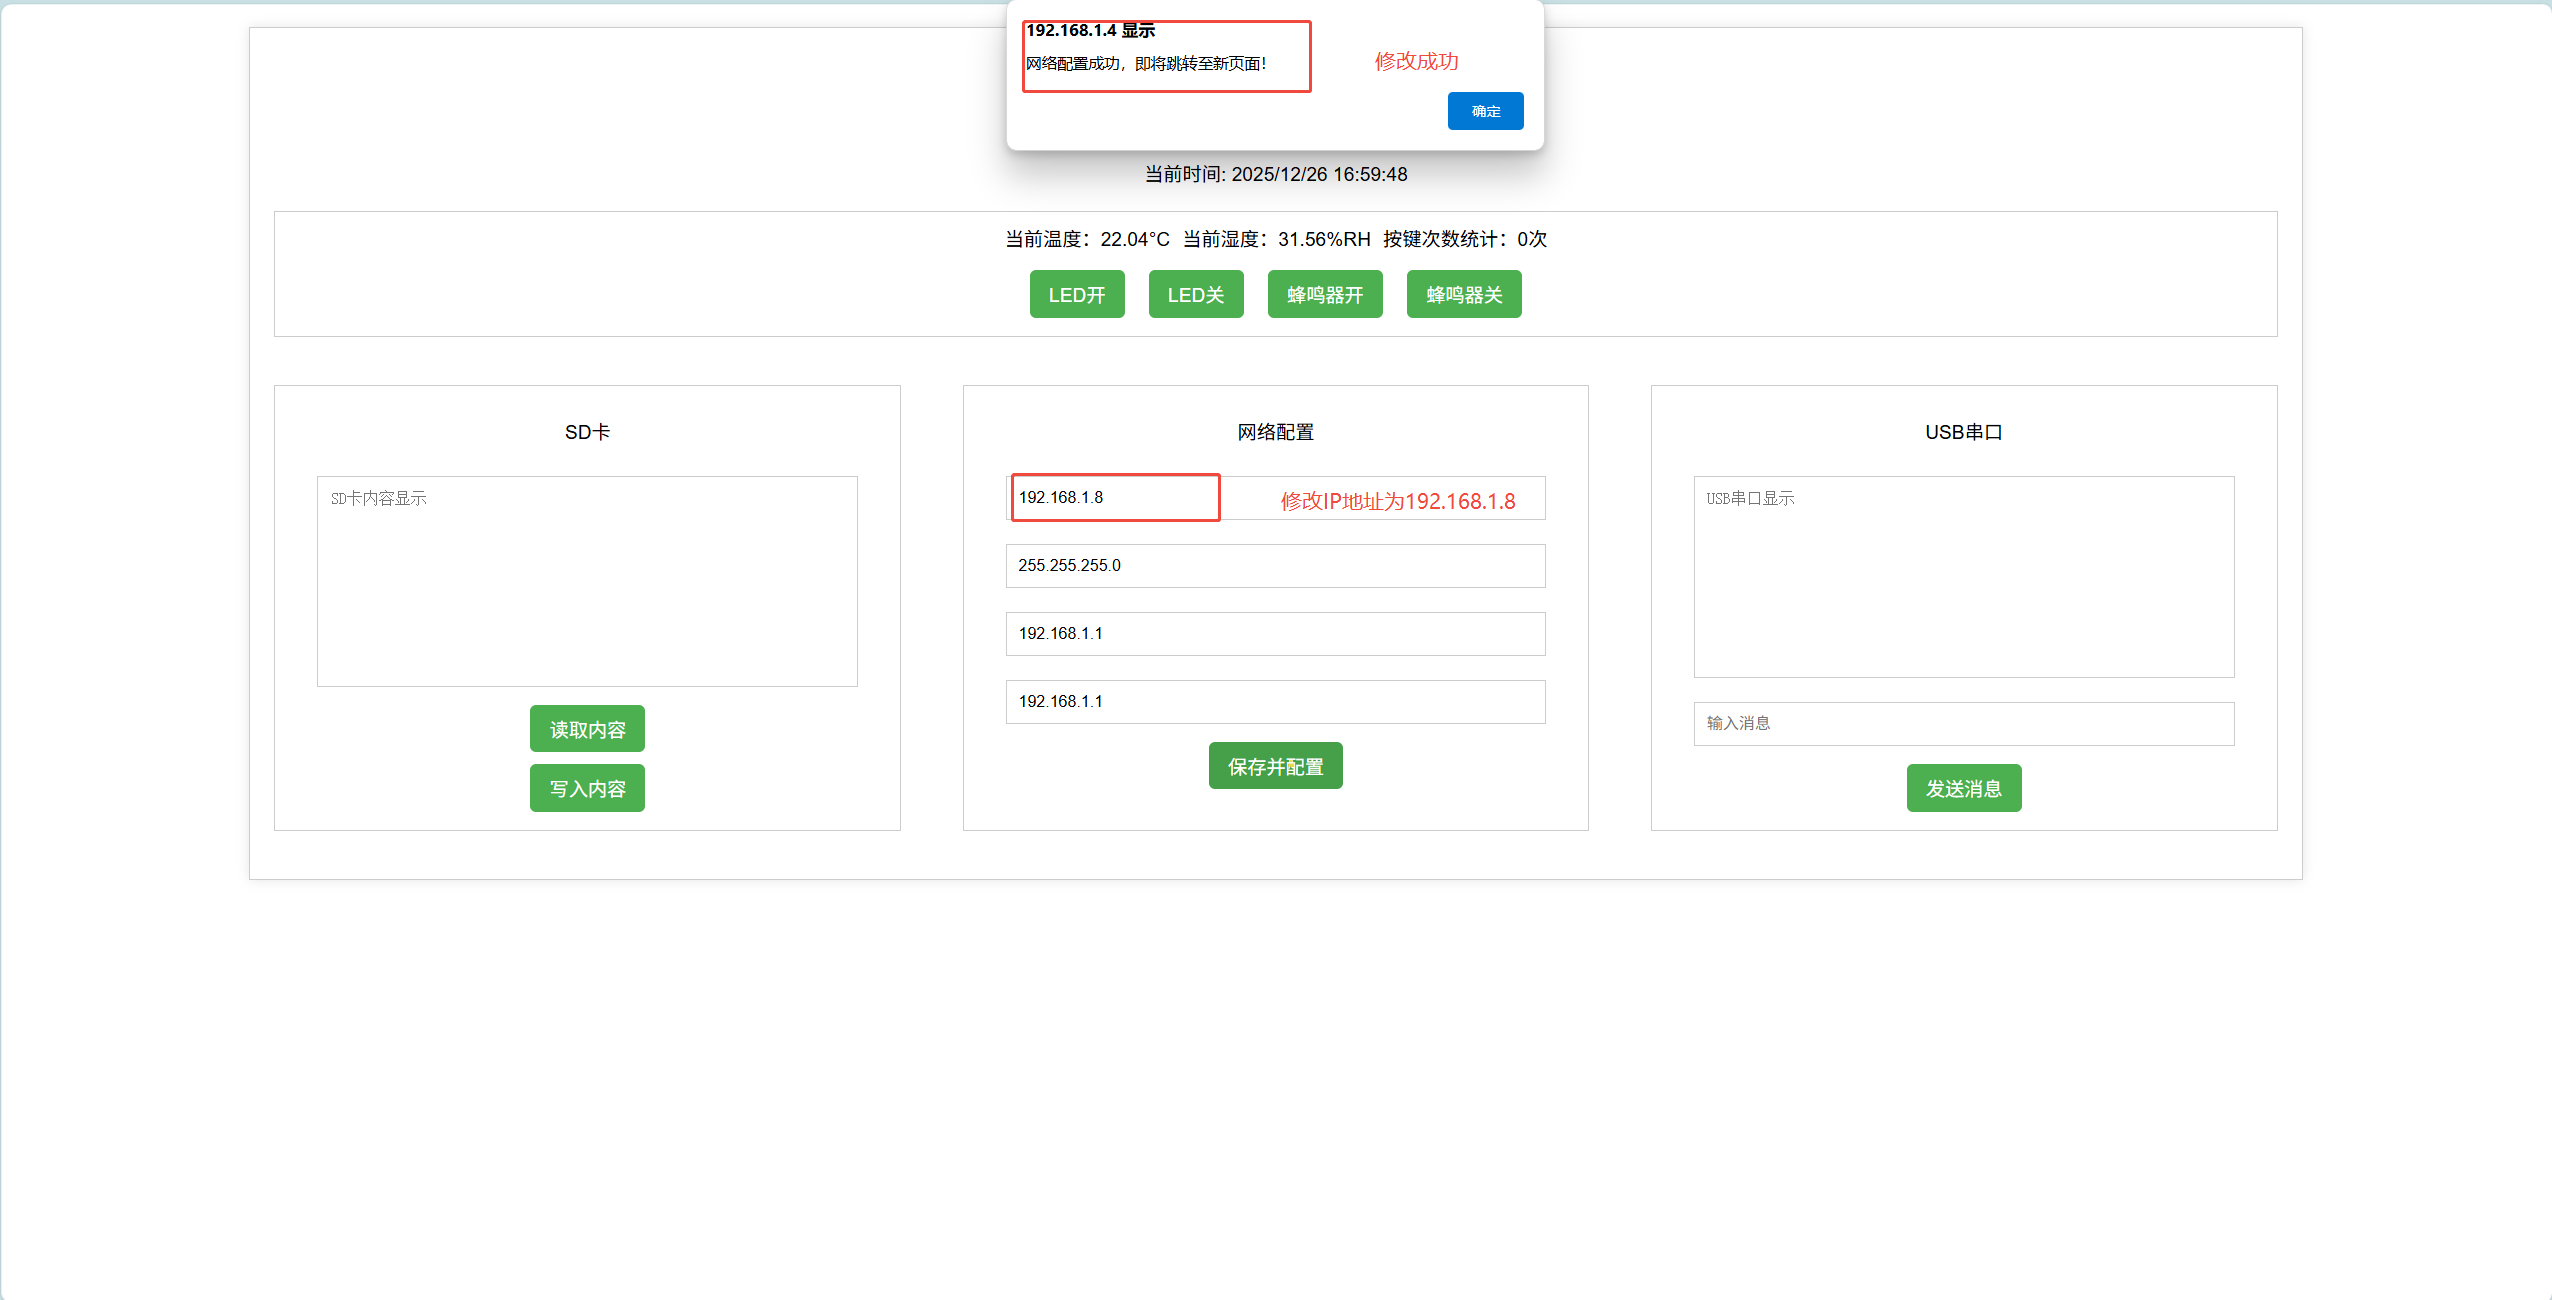Turn on LED with LED开 button
The height and width of the screenshot is (1300, 2552).
pos(1077,294)
